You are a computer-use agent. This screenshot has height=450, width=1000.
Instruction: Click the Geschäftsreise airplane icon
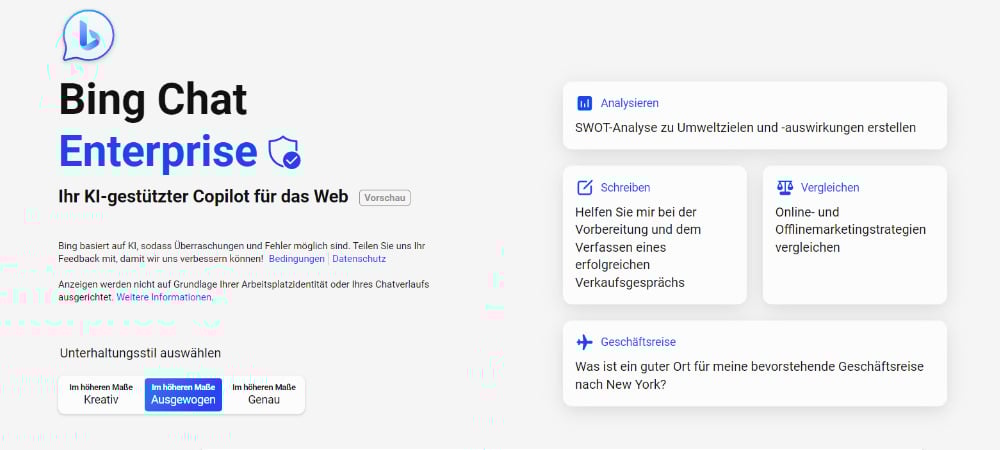[x=584, y=342]
